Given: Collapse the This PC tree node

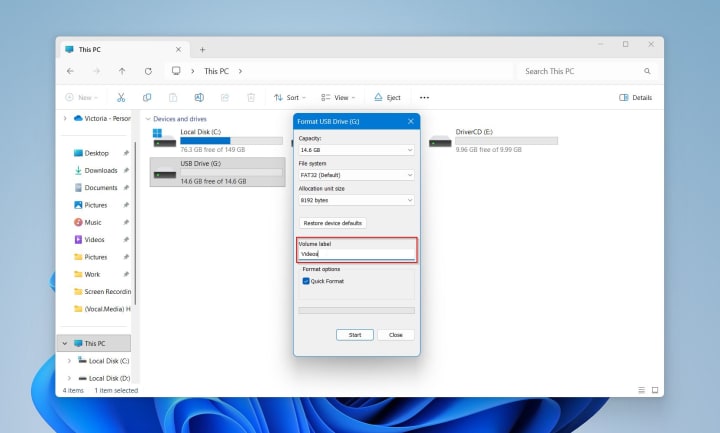Looking at the screenshot, I should coord(65,343).
